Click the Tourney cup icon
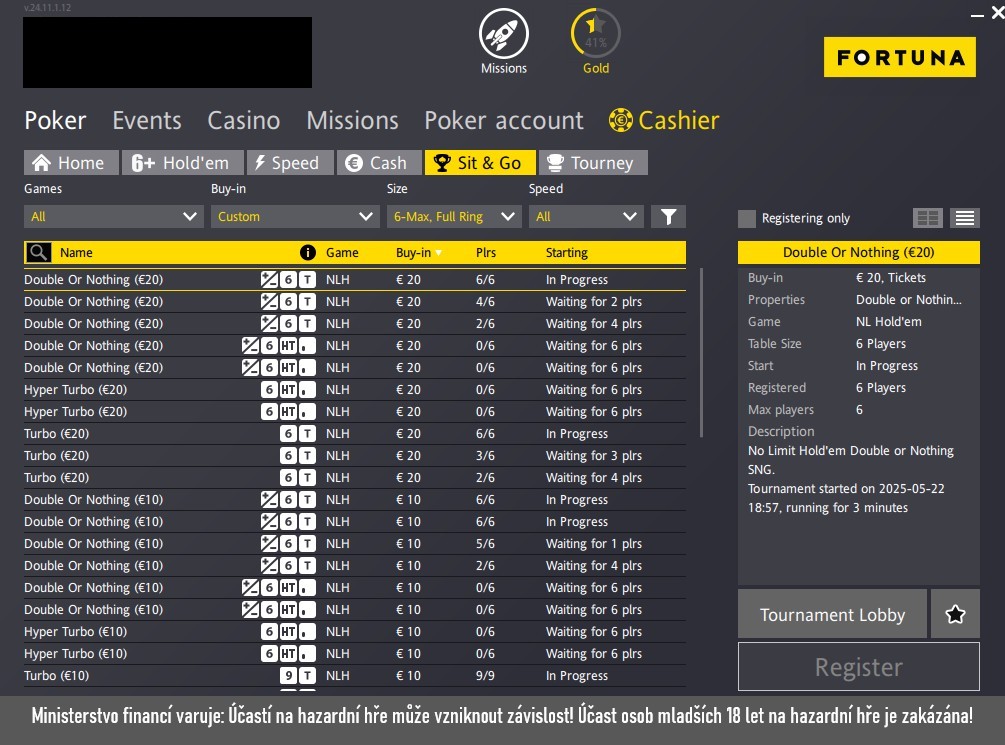The width and height of the screenshot is (1005, 745). pos(555,163)
